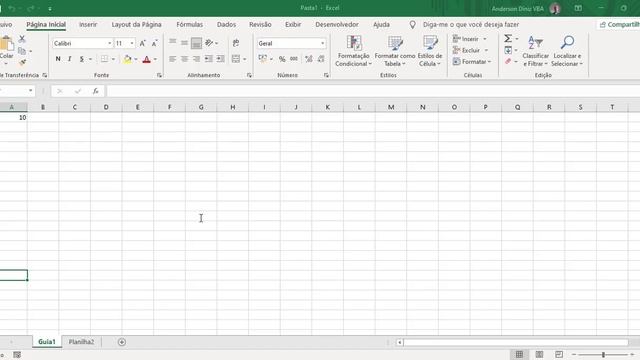Screen dimensions: 640x360
Task: Click the insert function fx icon
Action: (96, 91)
